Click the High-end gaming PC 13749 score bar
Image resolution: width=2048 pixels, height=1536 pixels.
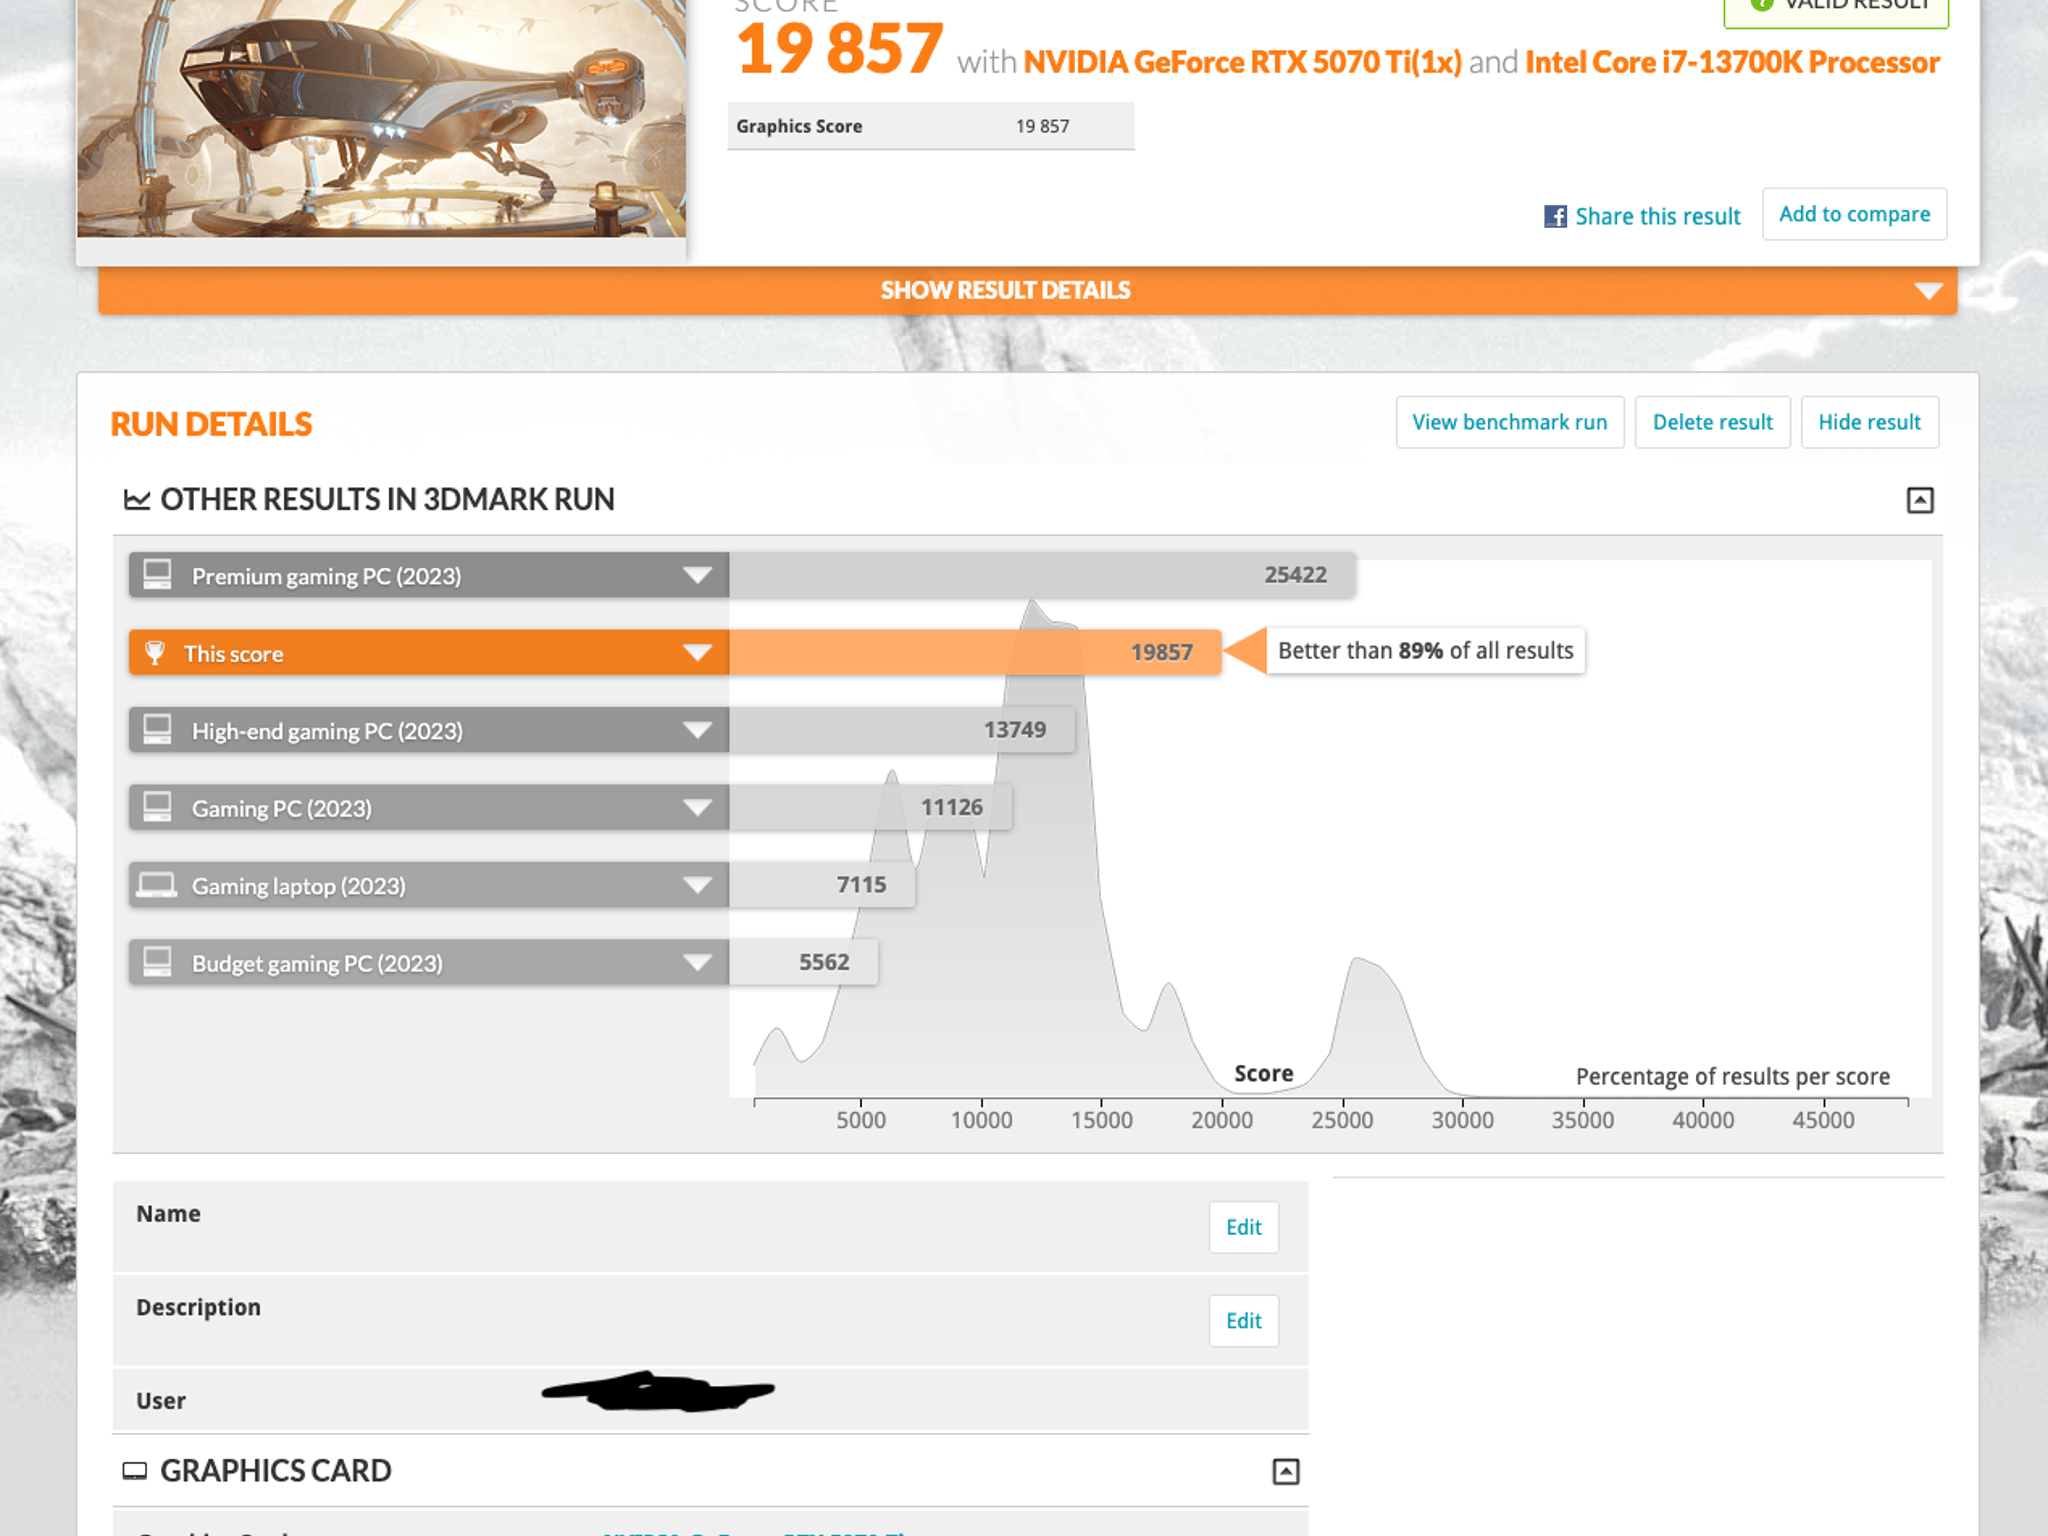(x=902, y=730)
